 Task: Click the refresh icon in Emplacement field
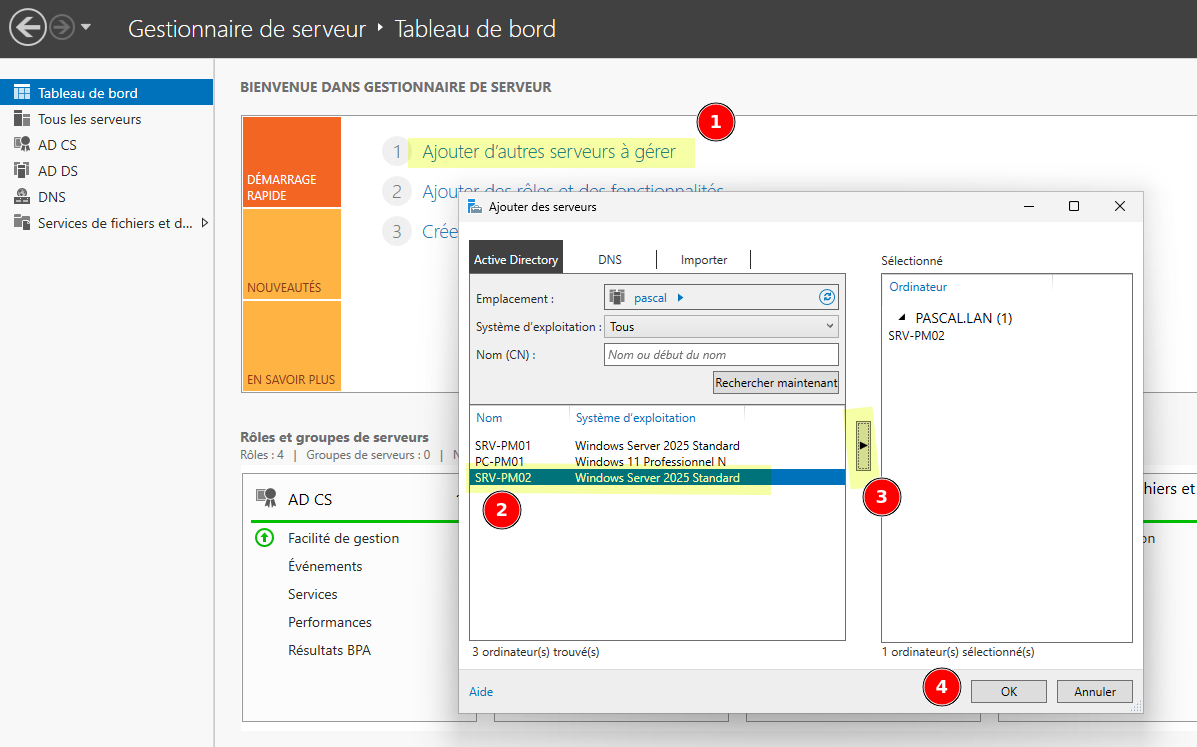(826, 297)
